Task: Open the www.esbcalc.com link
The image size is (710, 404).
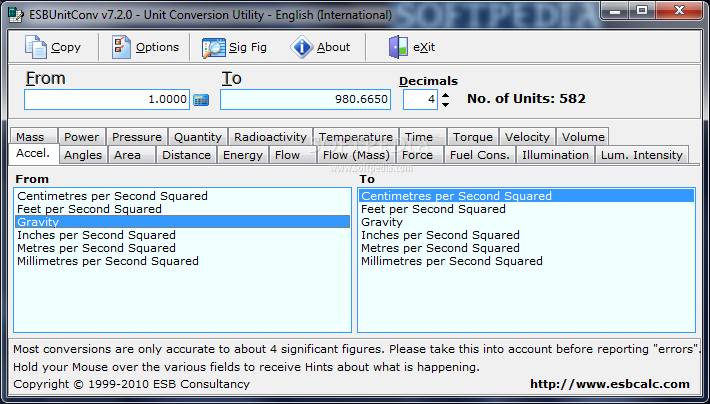Action: [609, 385]
